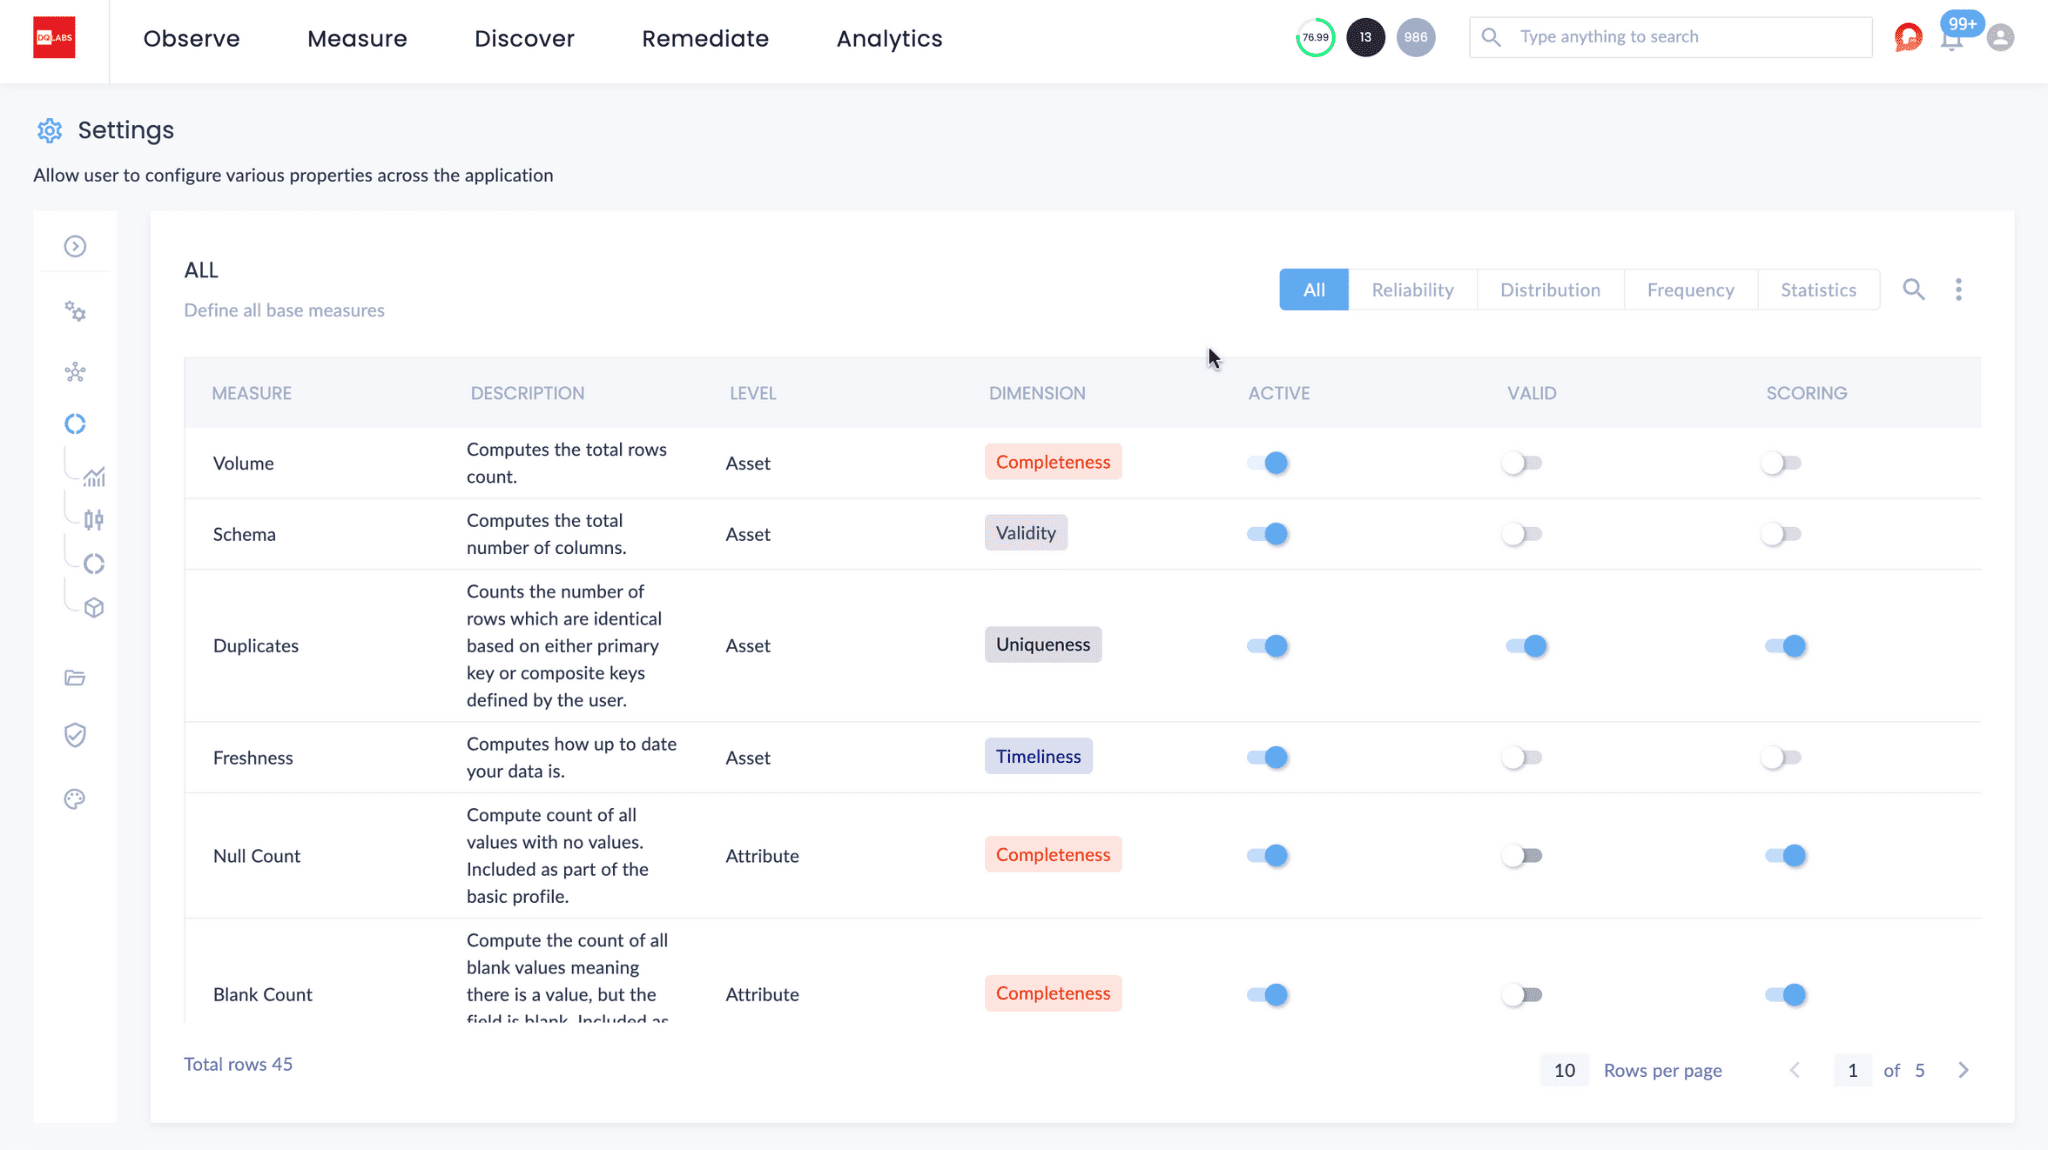Click the 76.99 score progress circle
The height and width of the screenshot is (1150, 2048).
(x=1315, y=38)
